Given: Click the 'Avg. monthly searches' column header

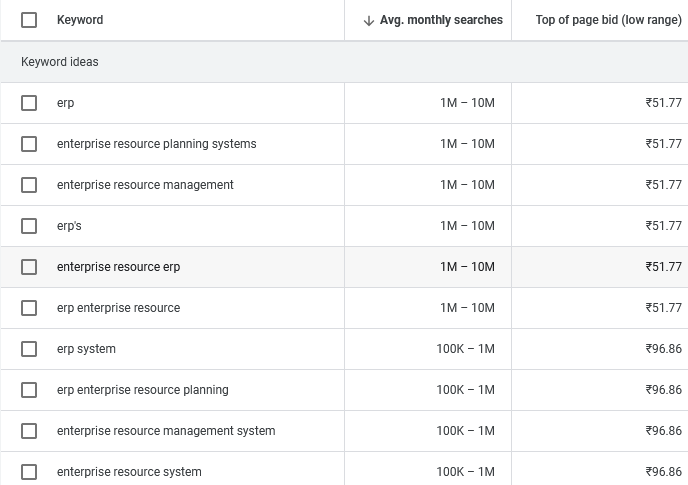Looking at the screenshot, I should [441, 20].
